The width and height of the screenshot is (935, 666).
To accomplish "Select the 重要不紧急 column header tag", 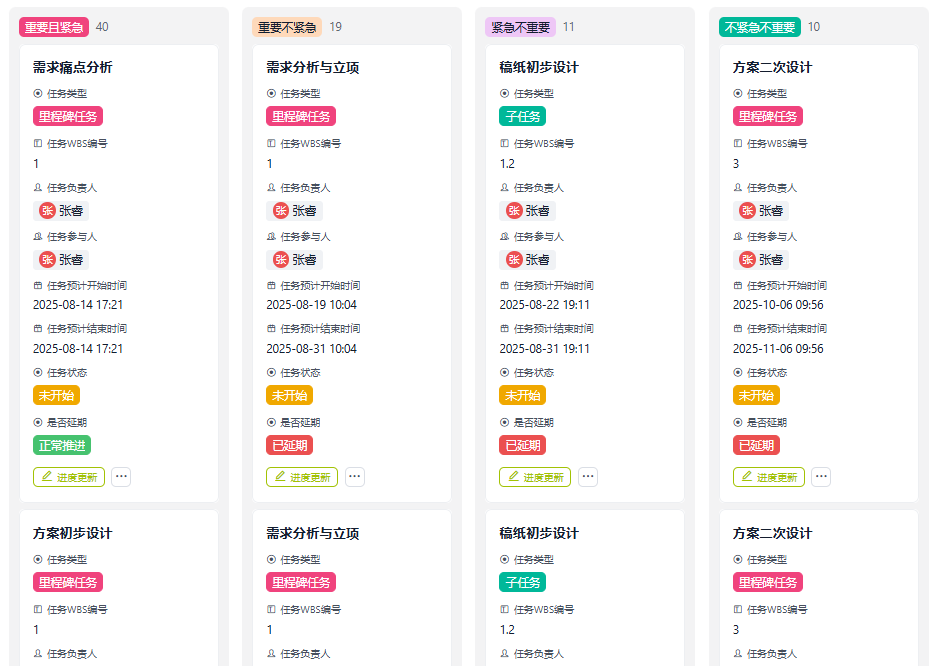I will (287, 27).
